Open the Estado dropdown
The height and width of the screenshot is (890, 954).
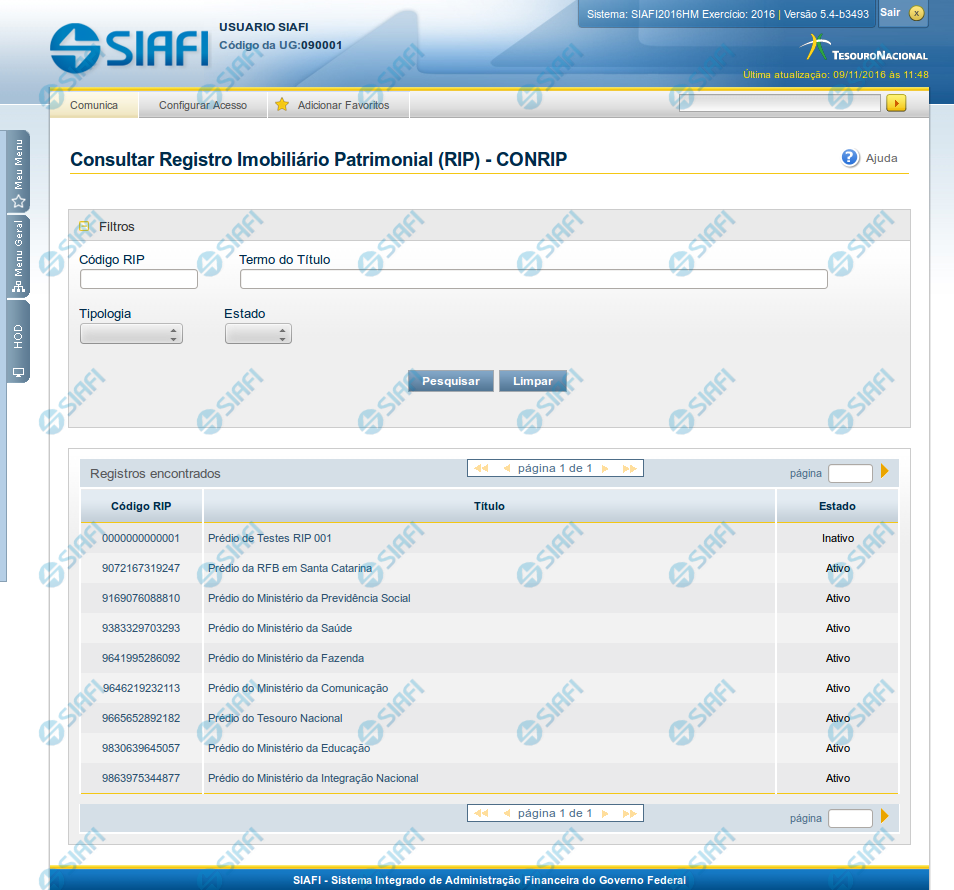[x=258, y=334]
